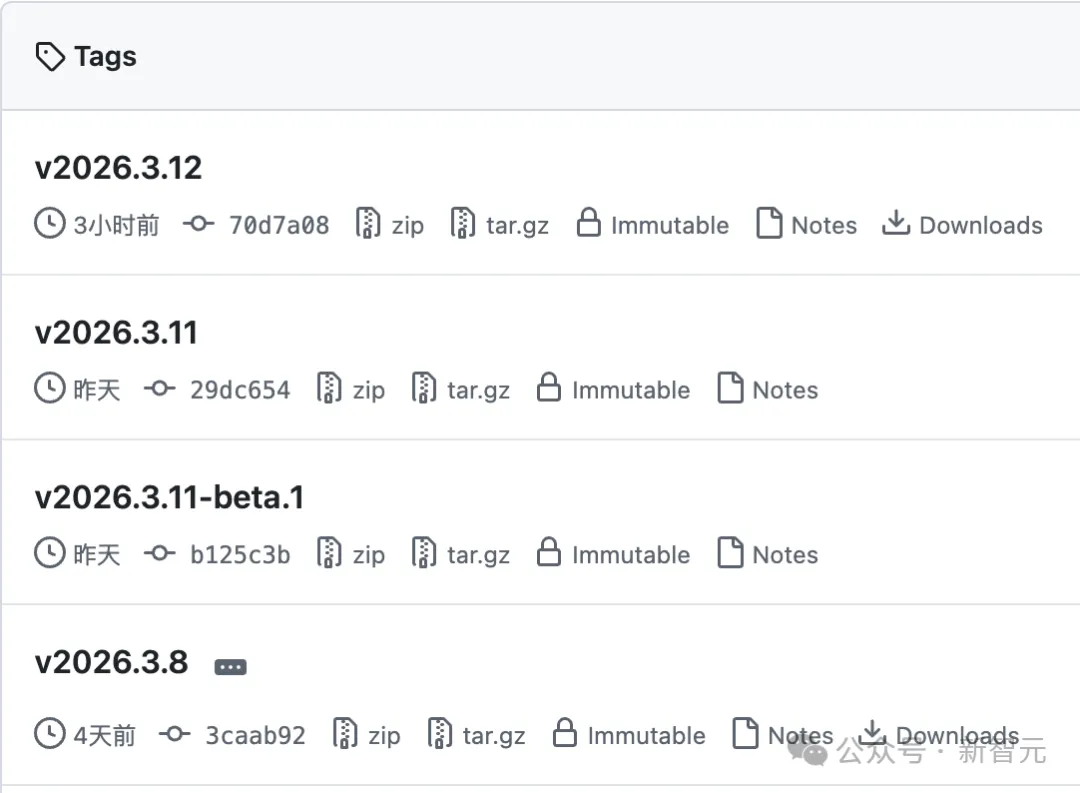This screenshot has width=1080, height=793.
Task: Open the v2026.3.8 tag link
Action: coord(111,662)
